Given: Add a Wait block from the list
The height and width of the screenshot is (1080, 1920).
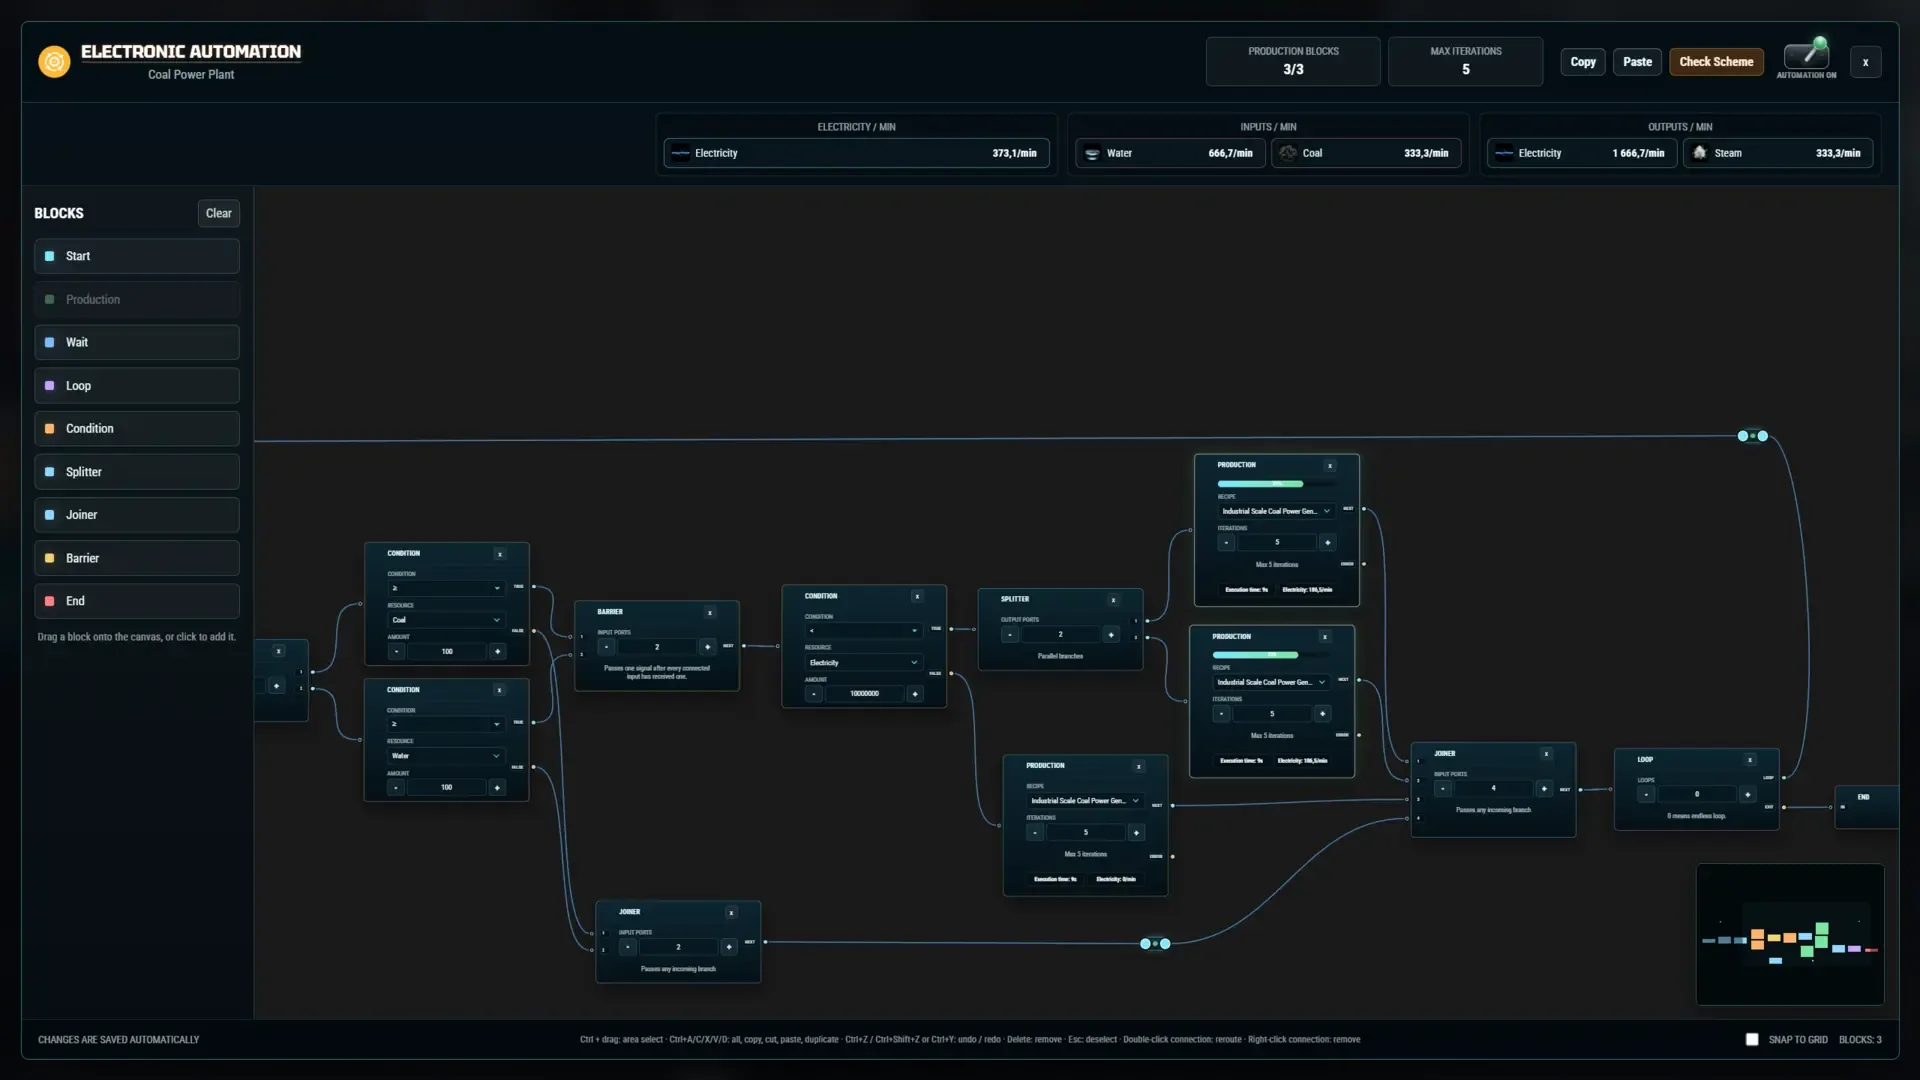Looking at the screenshot, I should [137, 342].
